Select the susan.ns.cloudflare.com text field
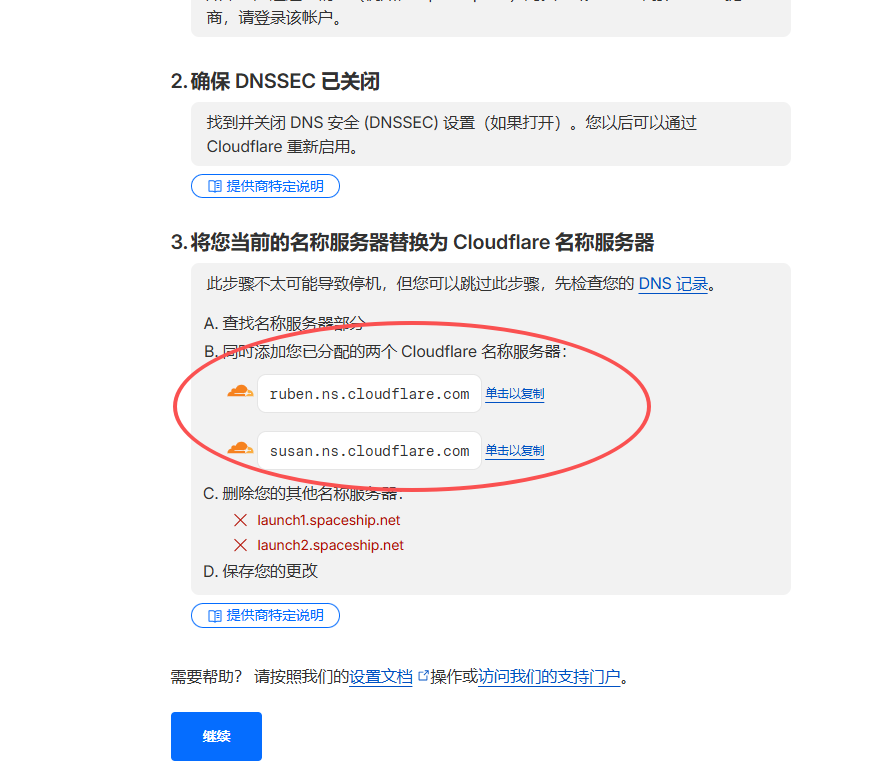This screenshot has width=870, height=764. tap(370, 451)
